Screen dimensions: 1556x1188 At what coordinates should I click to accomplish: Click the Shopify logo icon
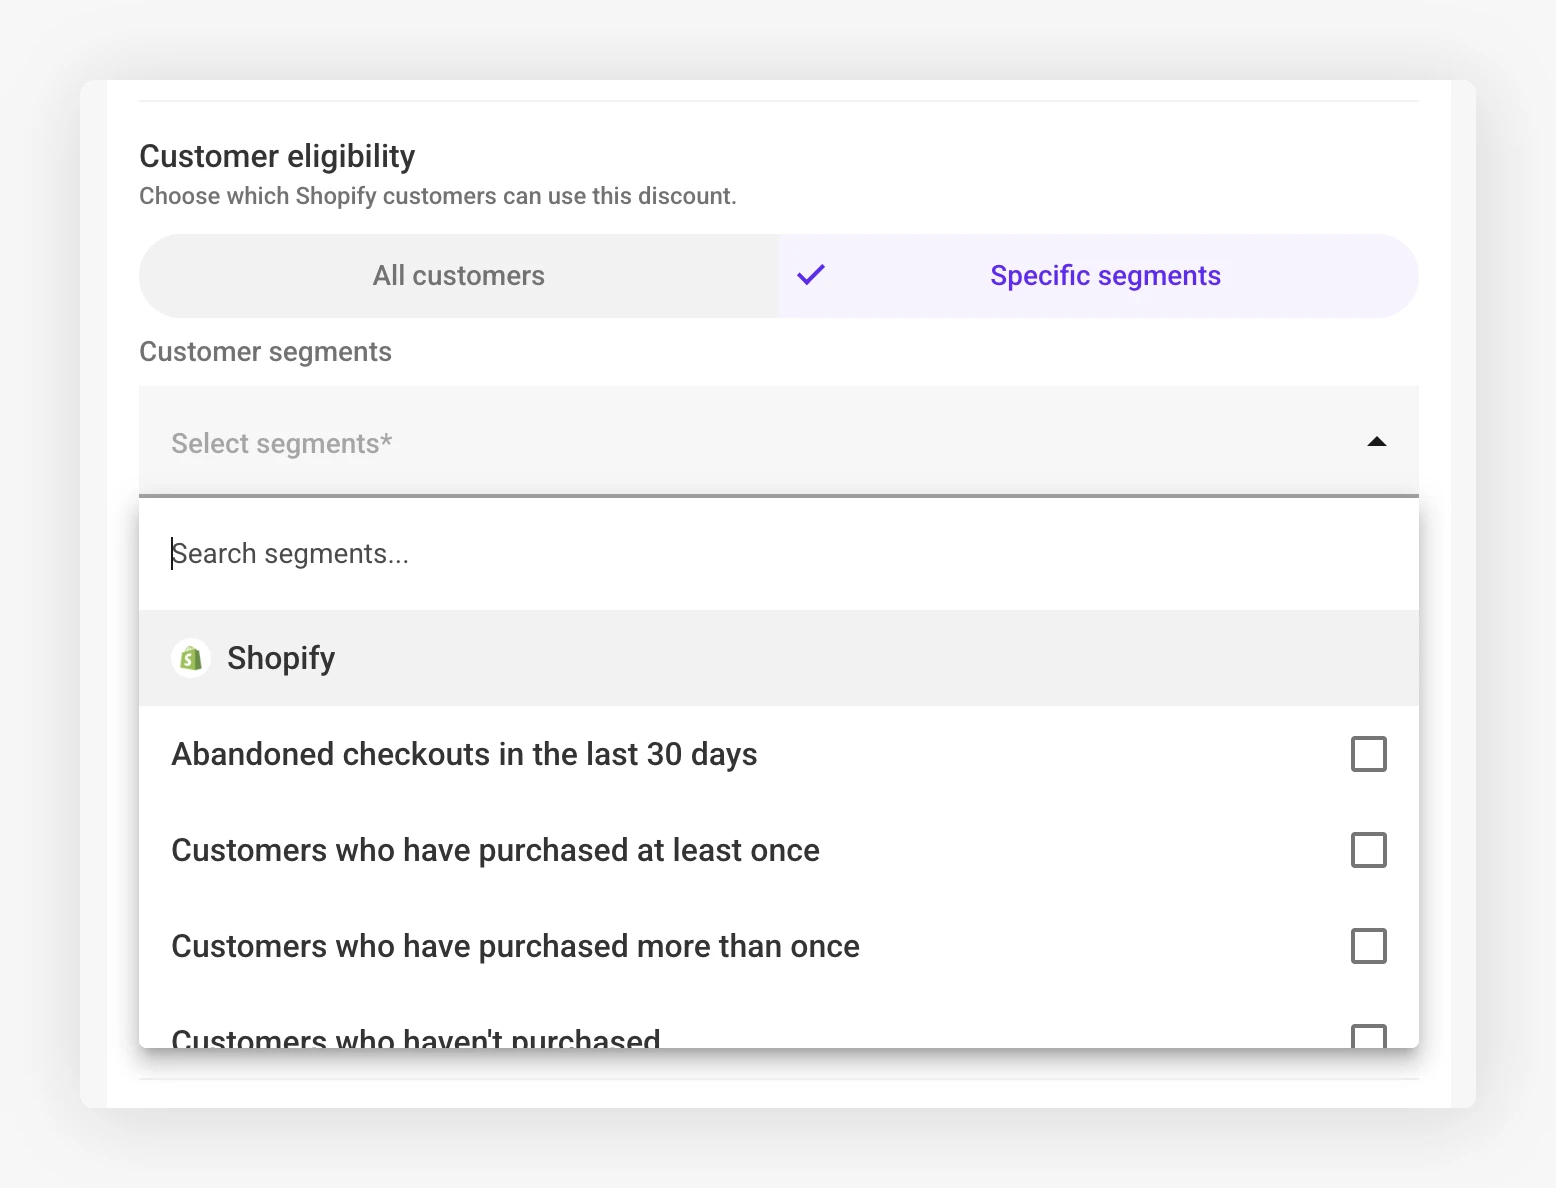point(191,658)
